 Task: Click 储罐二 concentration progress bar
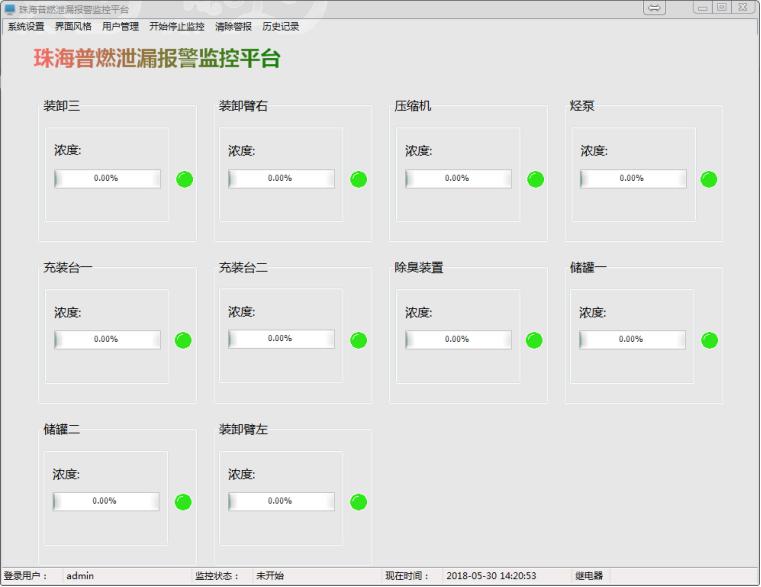point(106,501)
